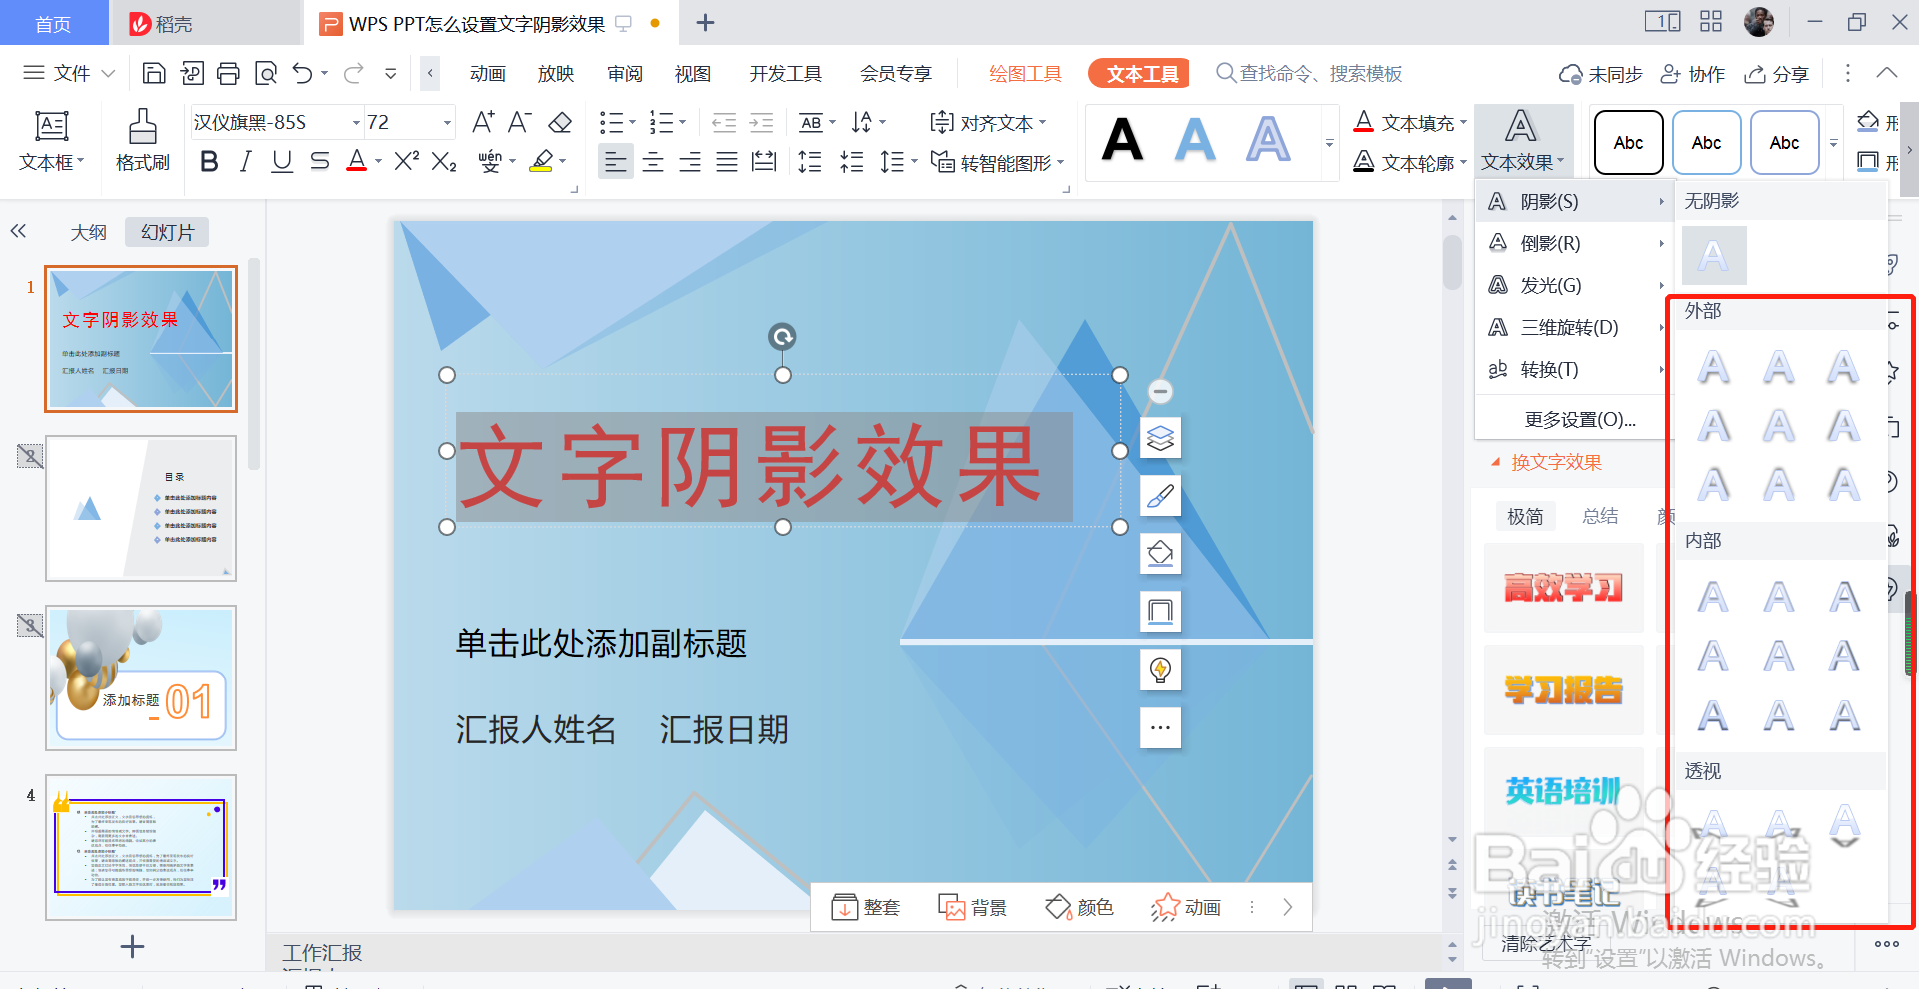The width and height of the screenshot is (1919, 989).
Task: Click the 动画 button in bottom toolbar
Action: (x=1186, y=907)
